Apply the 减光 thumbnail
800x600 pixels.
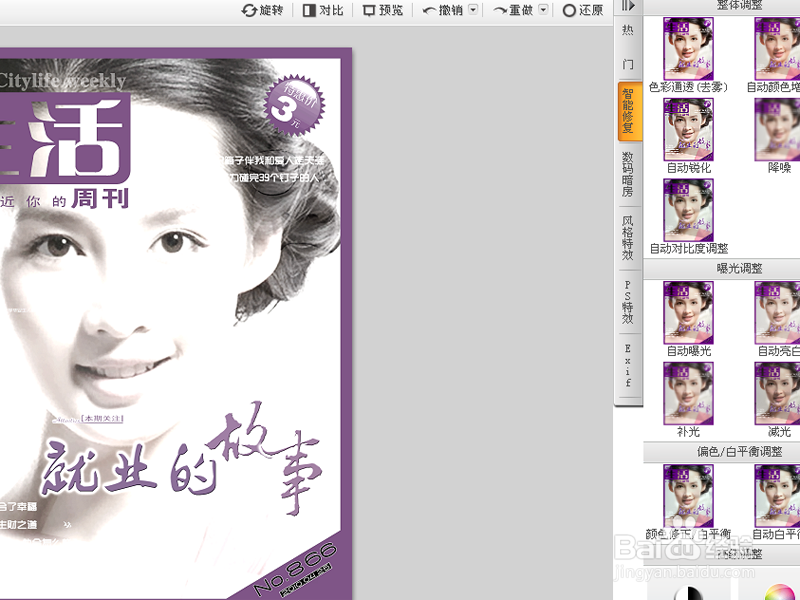pyautogui.click(x=777, y=393)
